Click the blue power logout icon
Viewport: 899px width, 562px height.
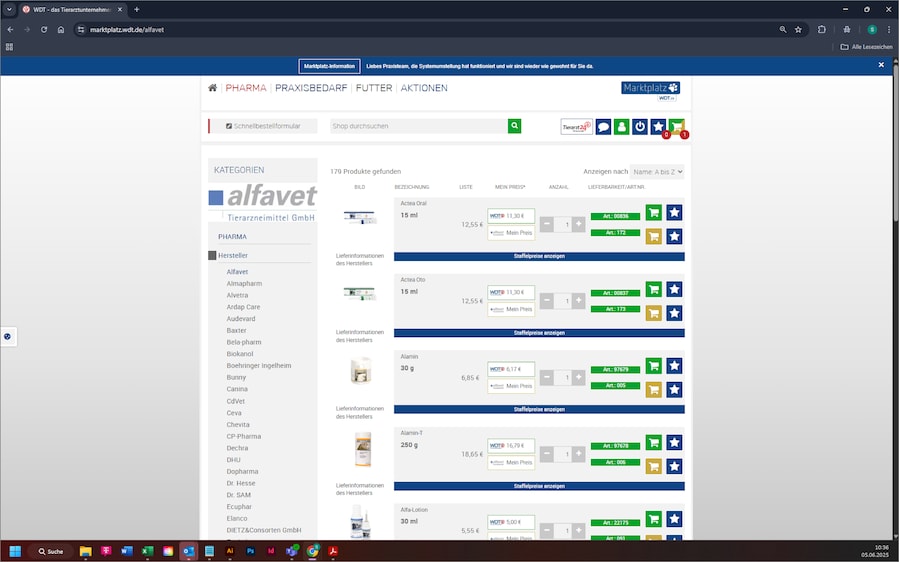[x=640, y=127]
